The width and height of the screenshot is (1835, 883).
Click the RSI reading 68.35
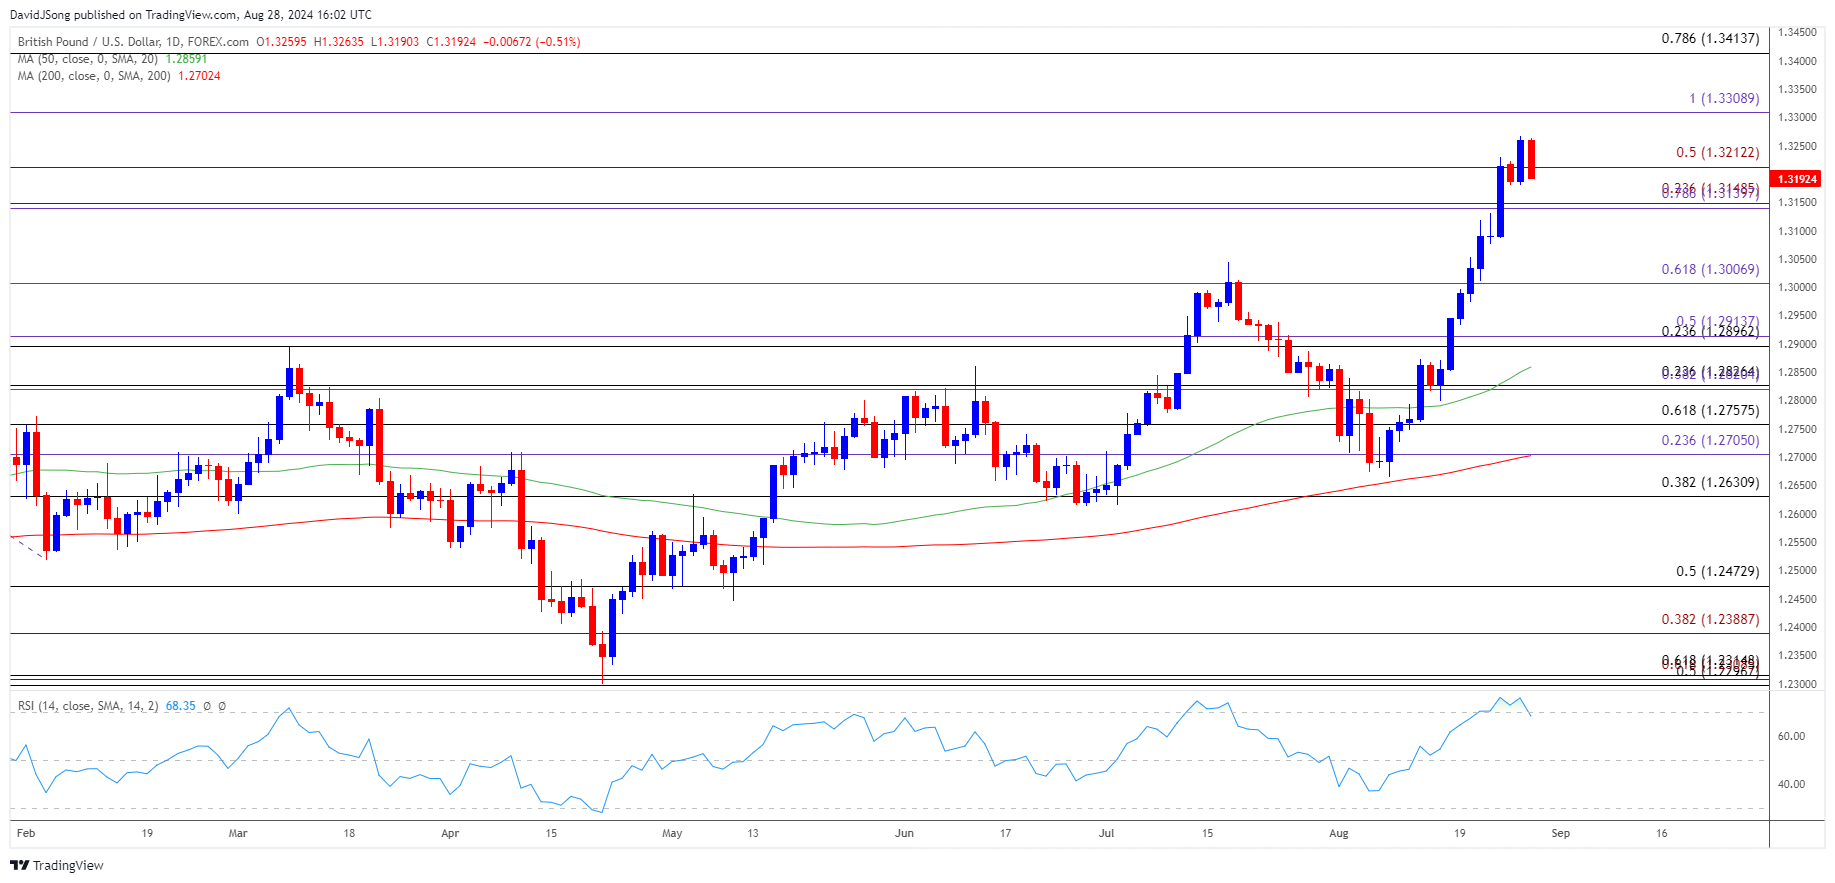[181, 706]
